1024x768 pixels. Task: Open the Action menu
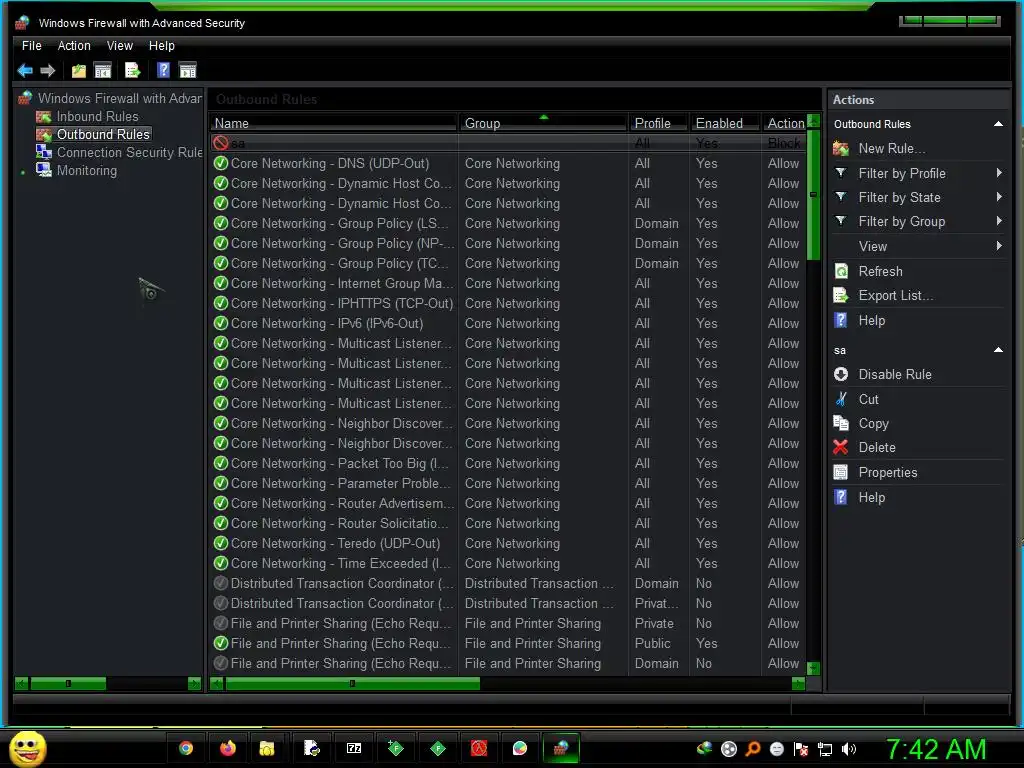(74, 46)
